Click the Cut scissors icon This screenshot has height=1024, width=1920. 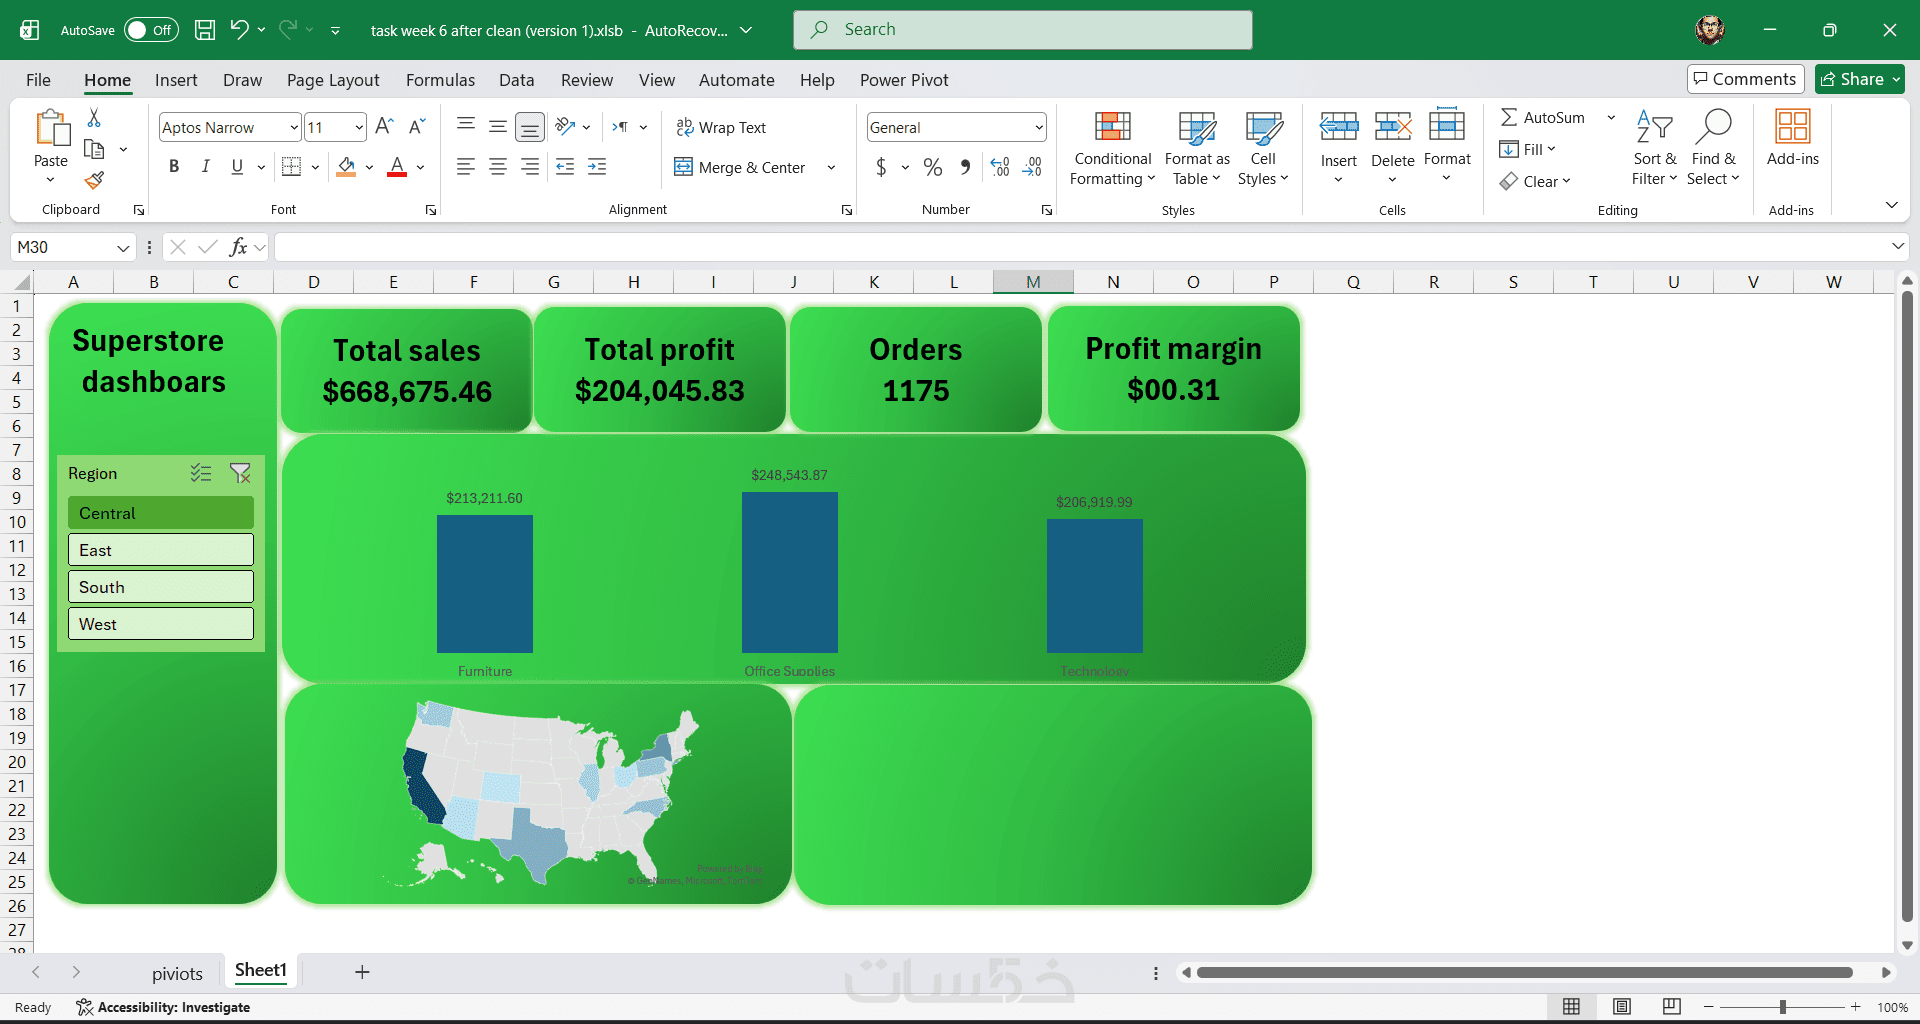point(94,118)
